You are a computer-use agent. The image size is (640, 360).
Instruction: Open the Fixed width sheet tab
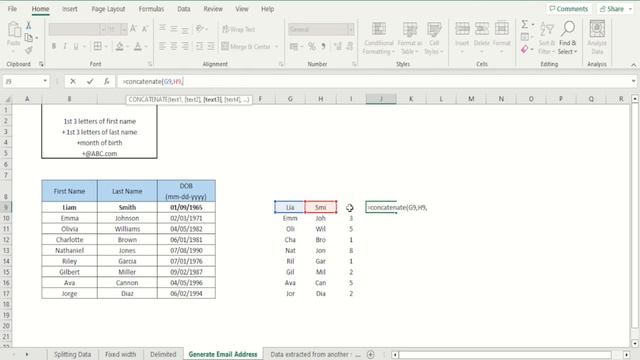120,354
